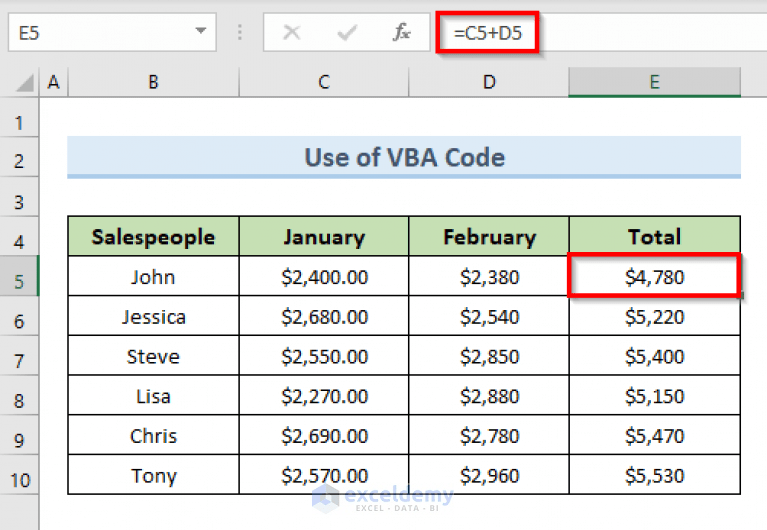This screenshot has width=767, height=530.
Task: Select John's total cell $4,780
Action: (x=654, y=277)
